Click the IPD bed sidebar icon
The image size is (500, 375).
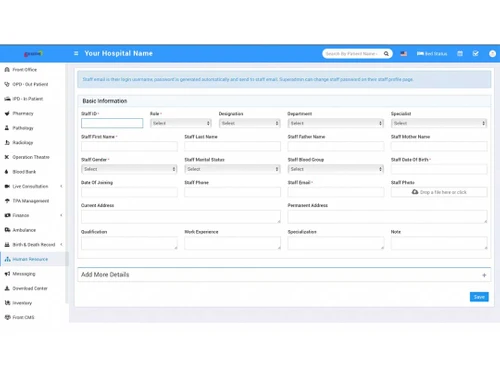pyautogui.click(x=7, y=99)
